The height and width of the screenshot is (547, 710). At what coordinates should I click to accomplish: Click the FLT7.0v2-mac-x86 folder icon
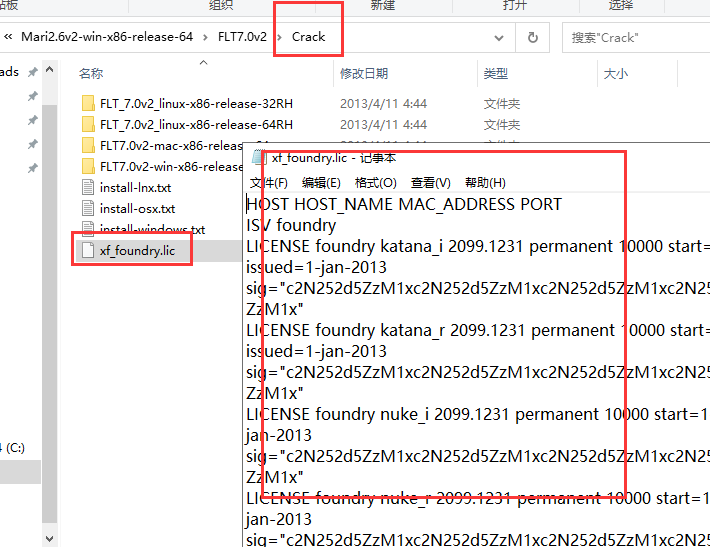88,146
